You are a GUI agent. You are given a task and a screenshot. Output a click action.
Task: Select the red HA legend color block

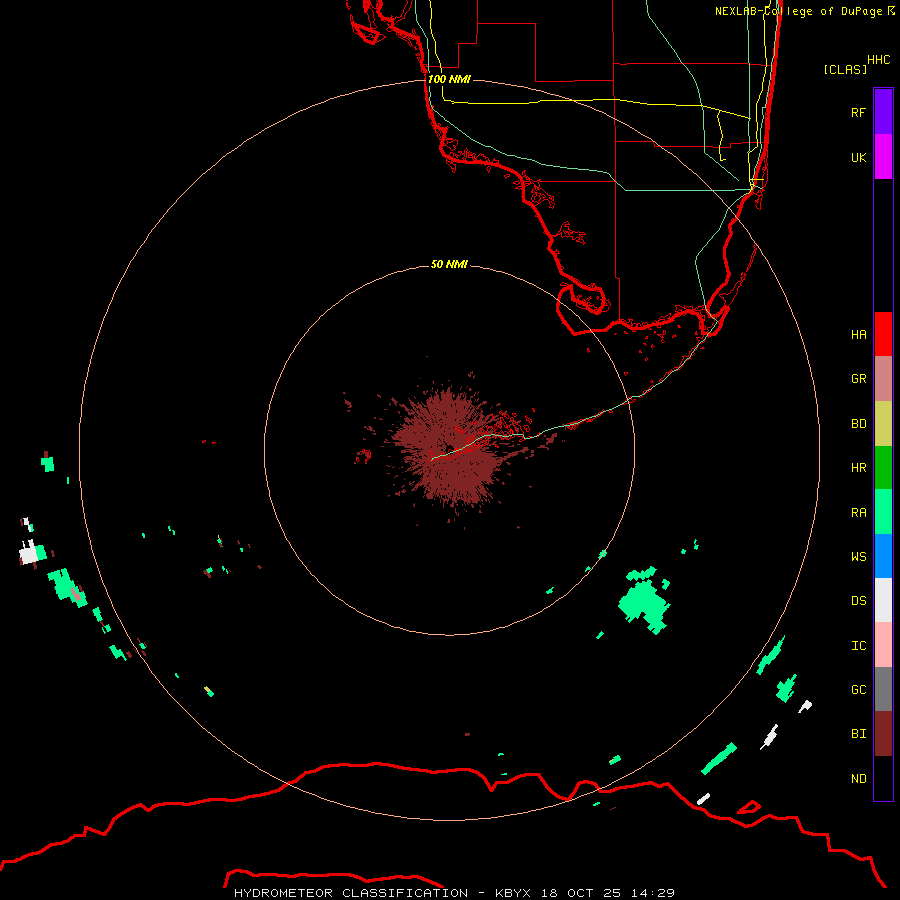(883, 334)
